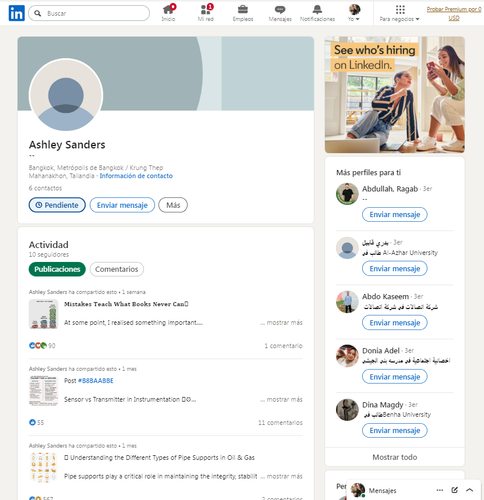Click Enviar mensaje on Ashley's profile
Viewport: 484px width, 500px height.
tap(122, 205)
